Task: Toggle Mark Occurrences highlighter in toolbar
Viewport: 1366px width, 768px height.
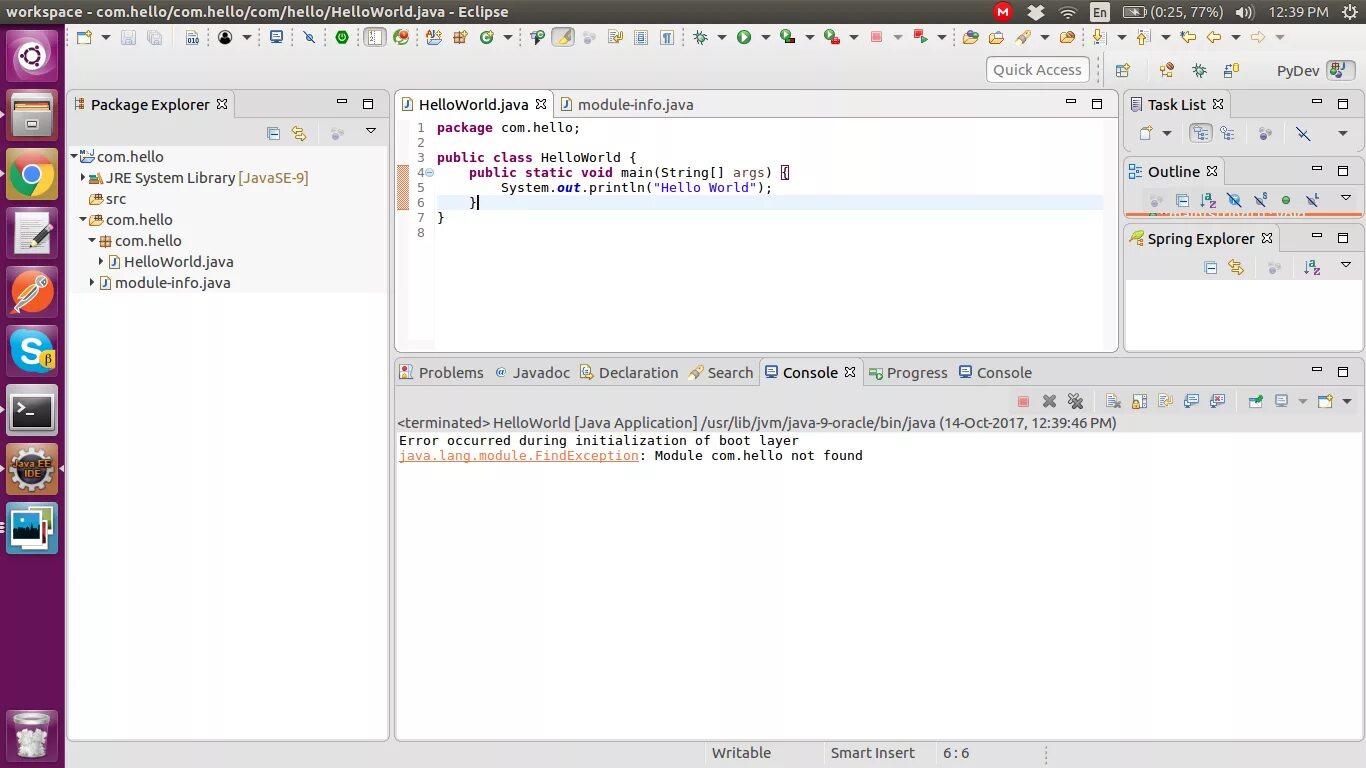Action: point(562,37)
